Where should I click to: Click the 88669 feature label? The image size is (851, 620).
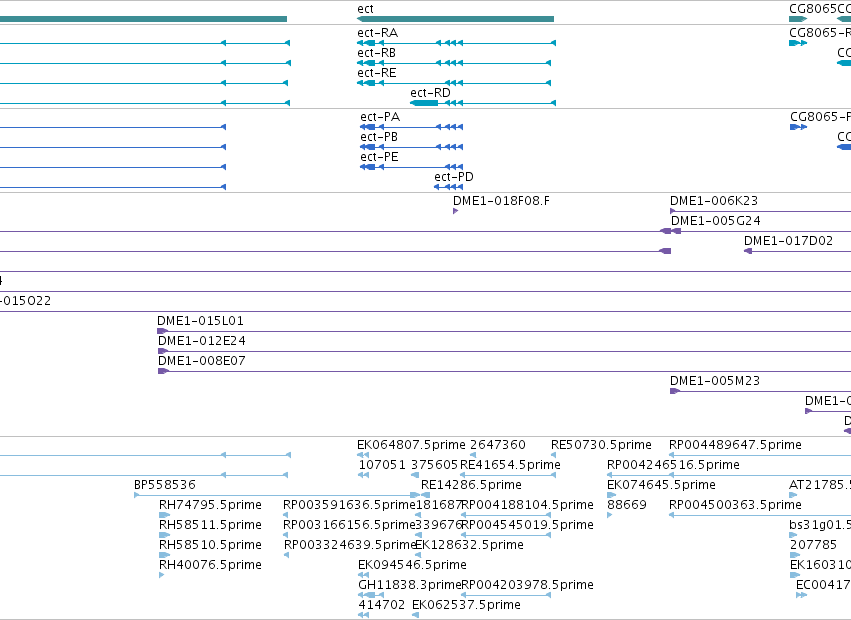627,506
